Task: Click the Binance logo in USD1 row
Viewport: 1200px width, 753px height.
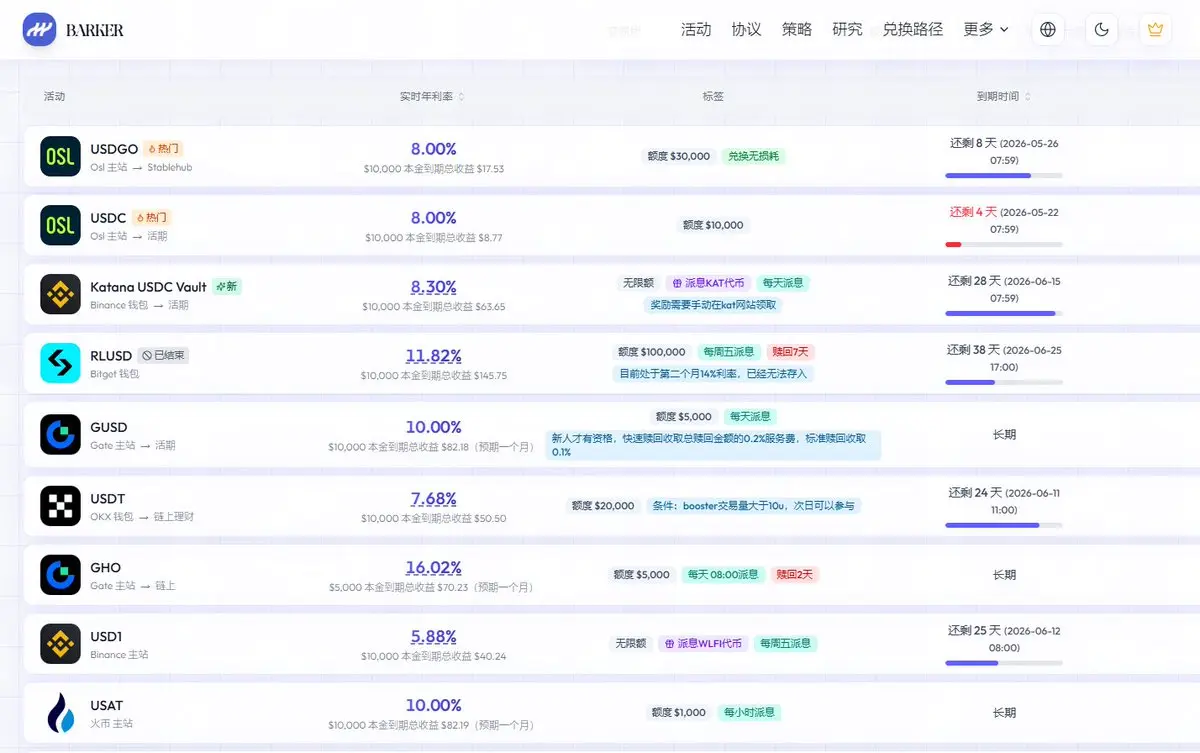Action: [x=60, y=644]
